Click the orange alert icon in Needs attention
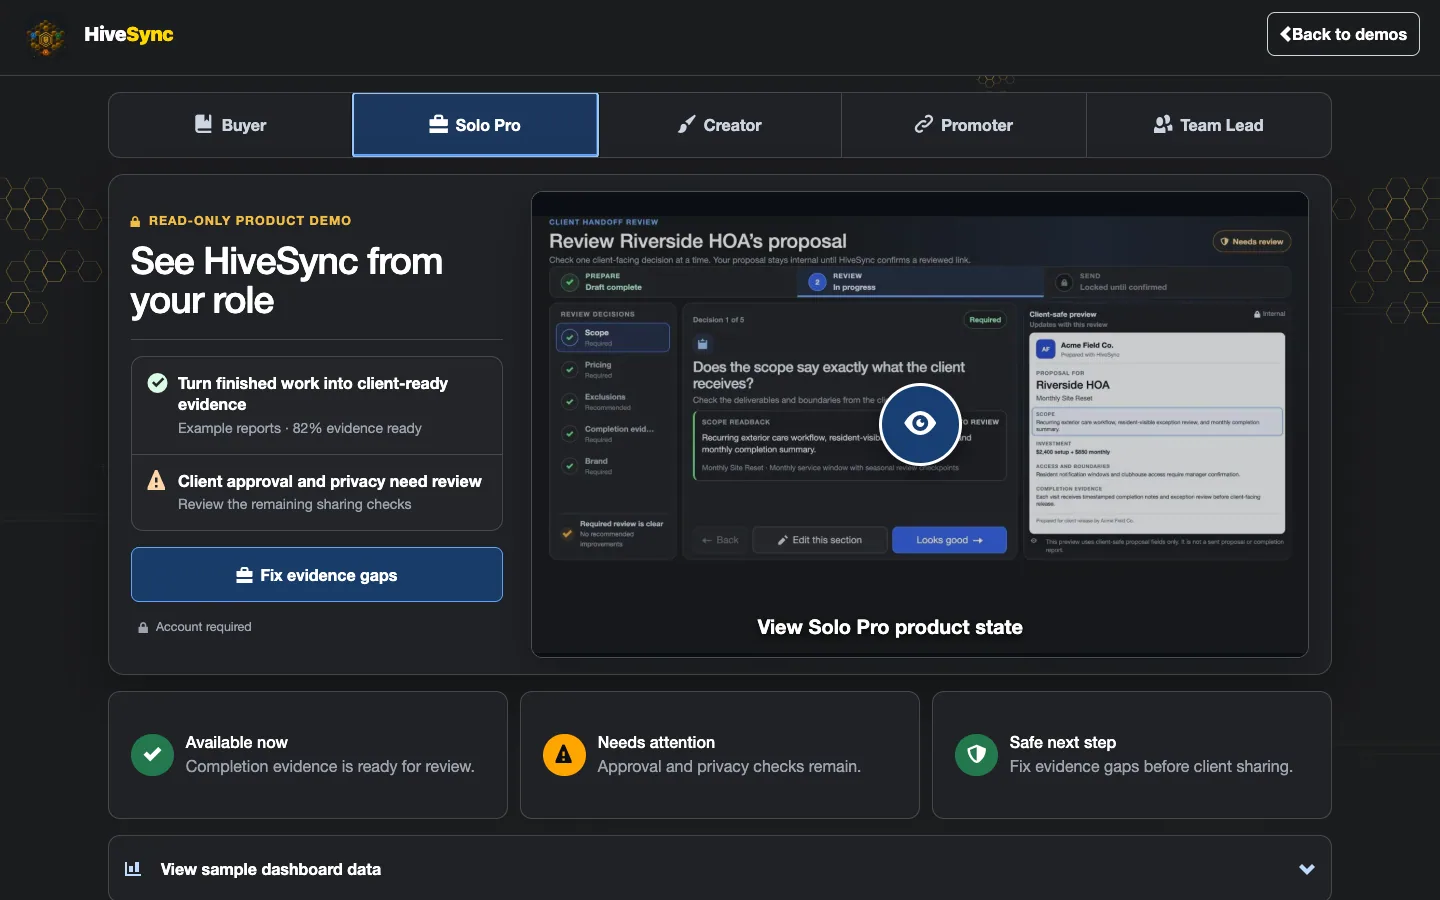Image resolution: width=1440 pixels, height=900 pixels. (x=564, y=755)
